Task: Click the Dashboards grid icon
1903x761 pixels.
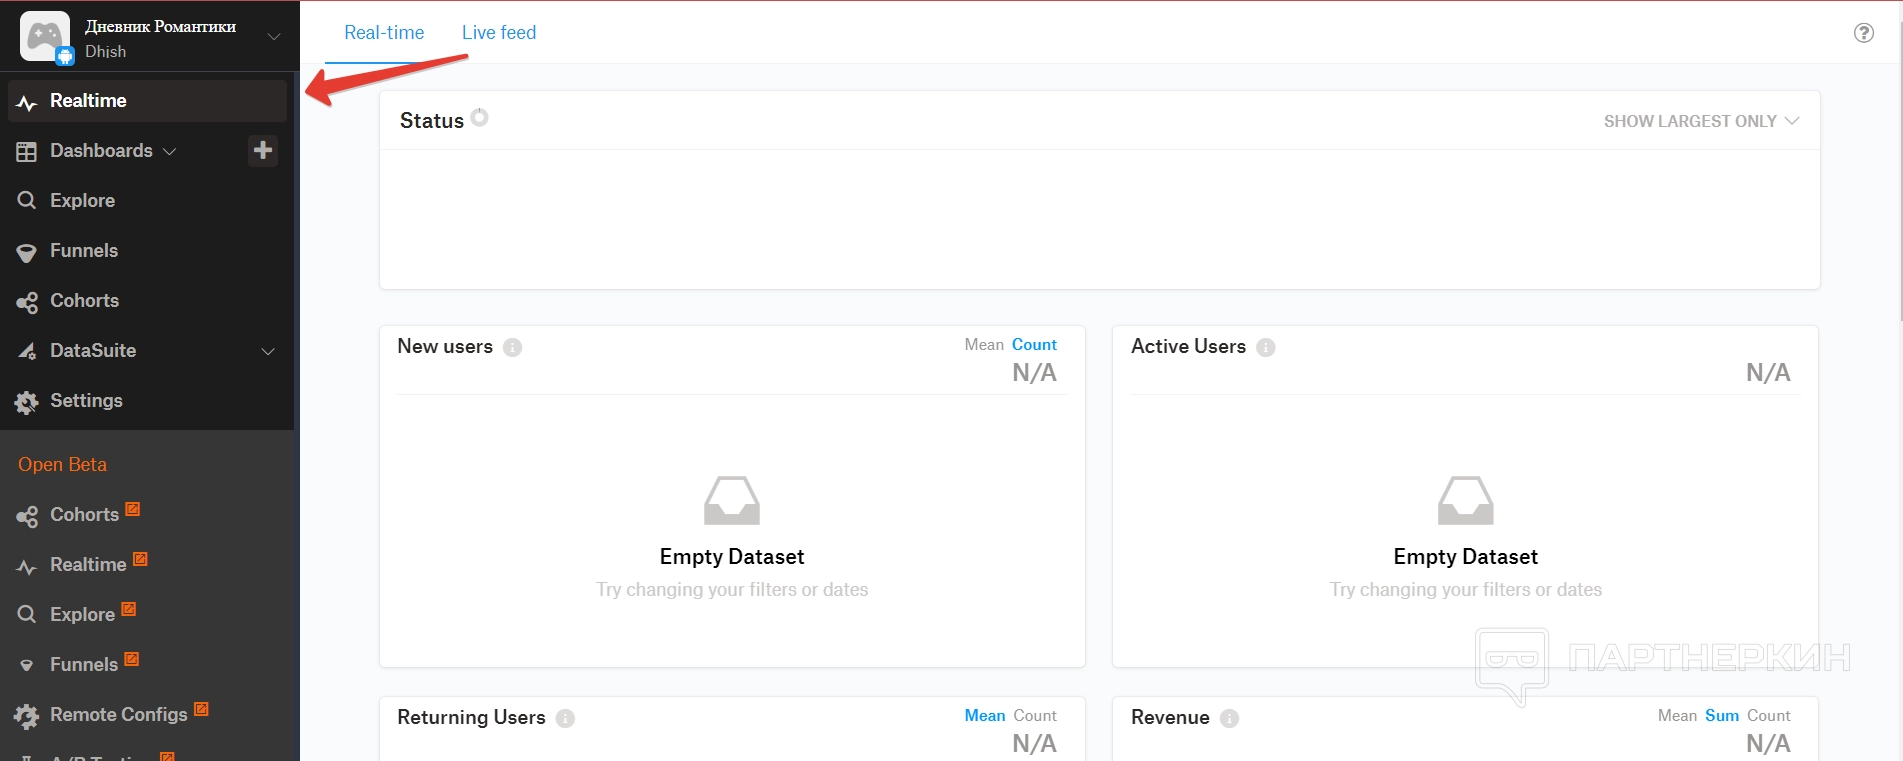Action: (27, 151)
